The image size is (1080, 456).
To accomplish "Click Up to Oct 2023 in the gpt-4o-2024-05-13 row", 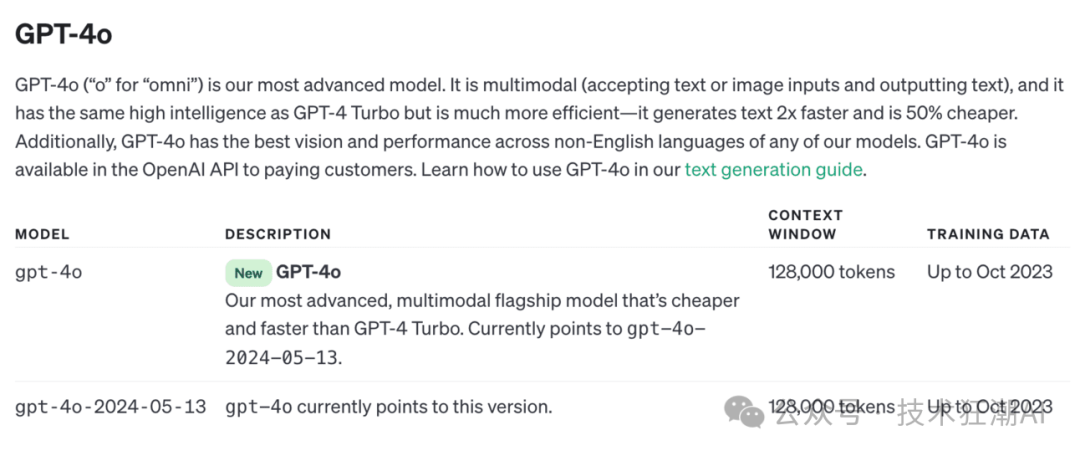I will click(989, 407).
